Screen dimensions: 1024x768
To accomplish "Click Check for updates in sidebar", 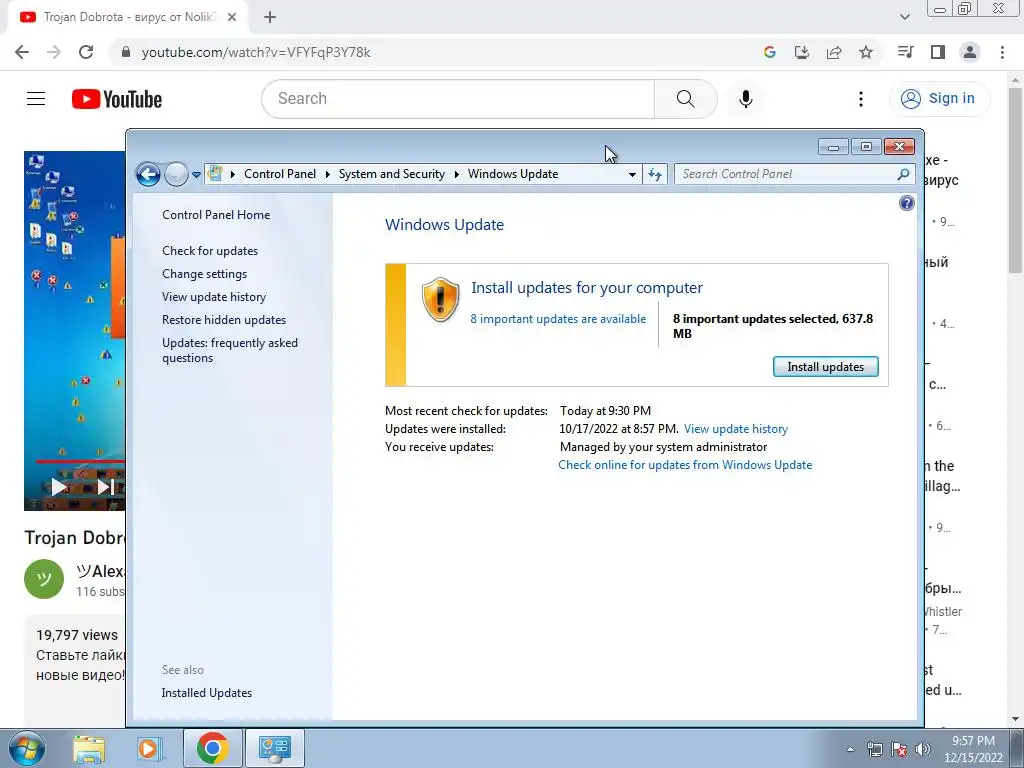I will tap(210, 251).
